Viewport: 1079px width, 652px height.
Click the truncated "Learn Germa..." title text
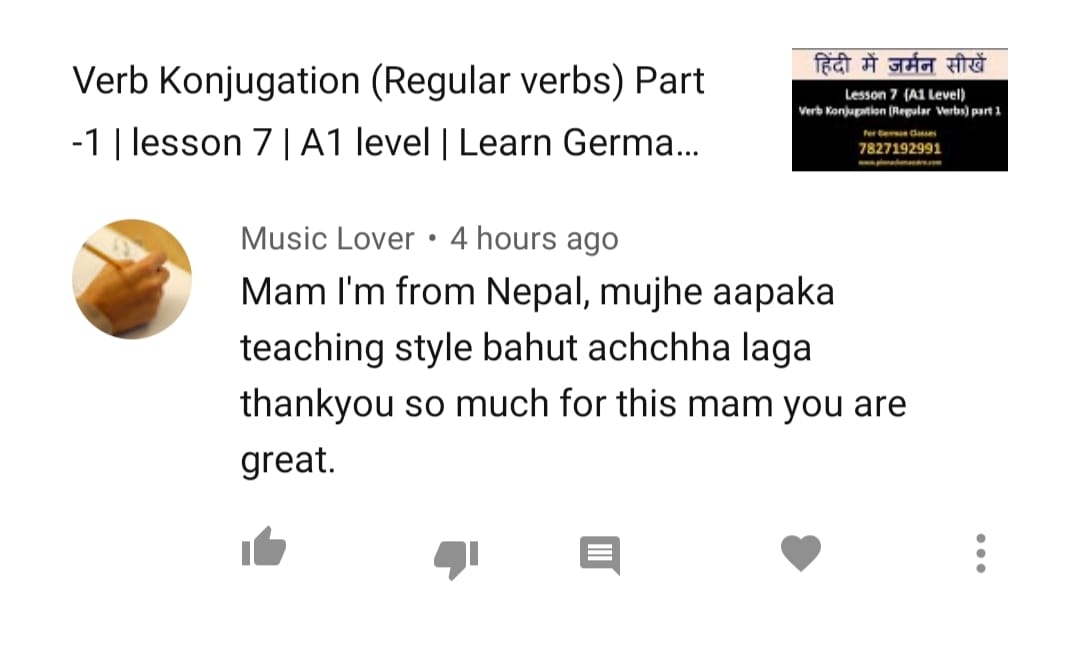coord(579,143)
